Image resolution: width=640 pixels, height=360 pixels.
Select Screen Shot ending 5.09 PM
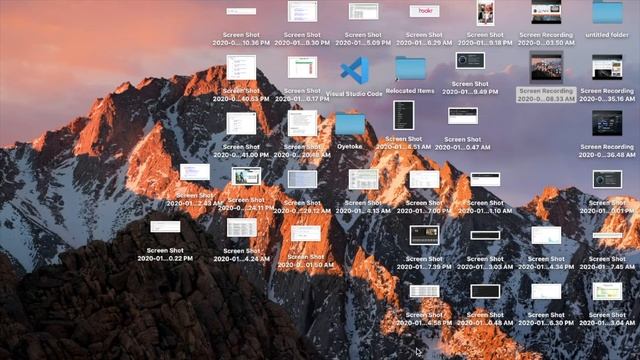click(363, 11)
